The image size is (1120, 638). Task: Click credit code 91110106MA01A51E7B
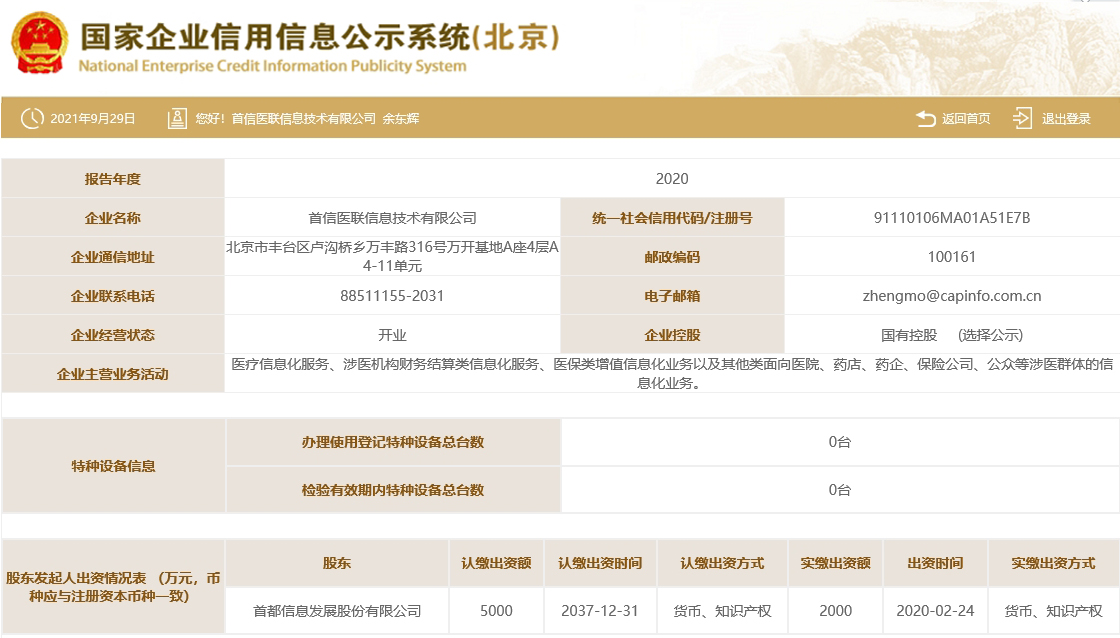(x=951, y=218)
